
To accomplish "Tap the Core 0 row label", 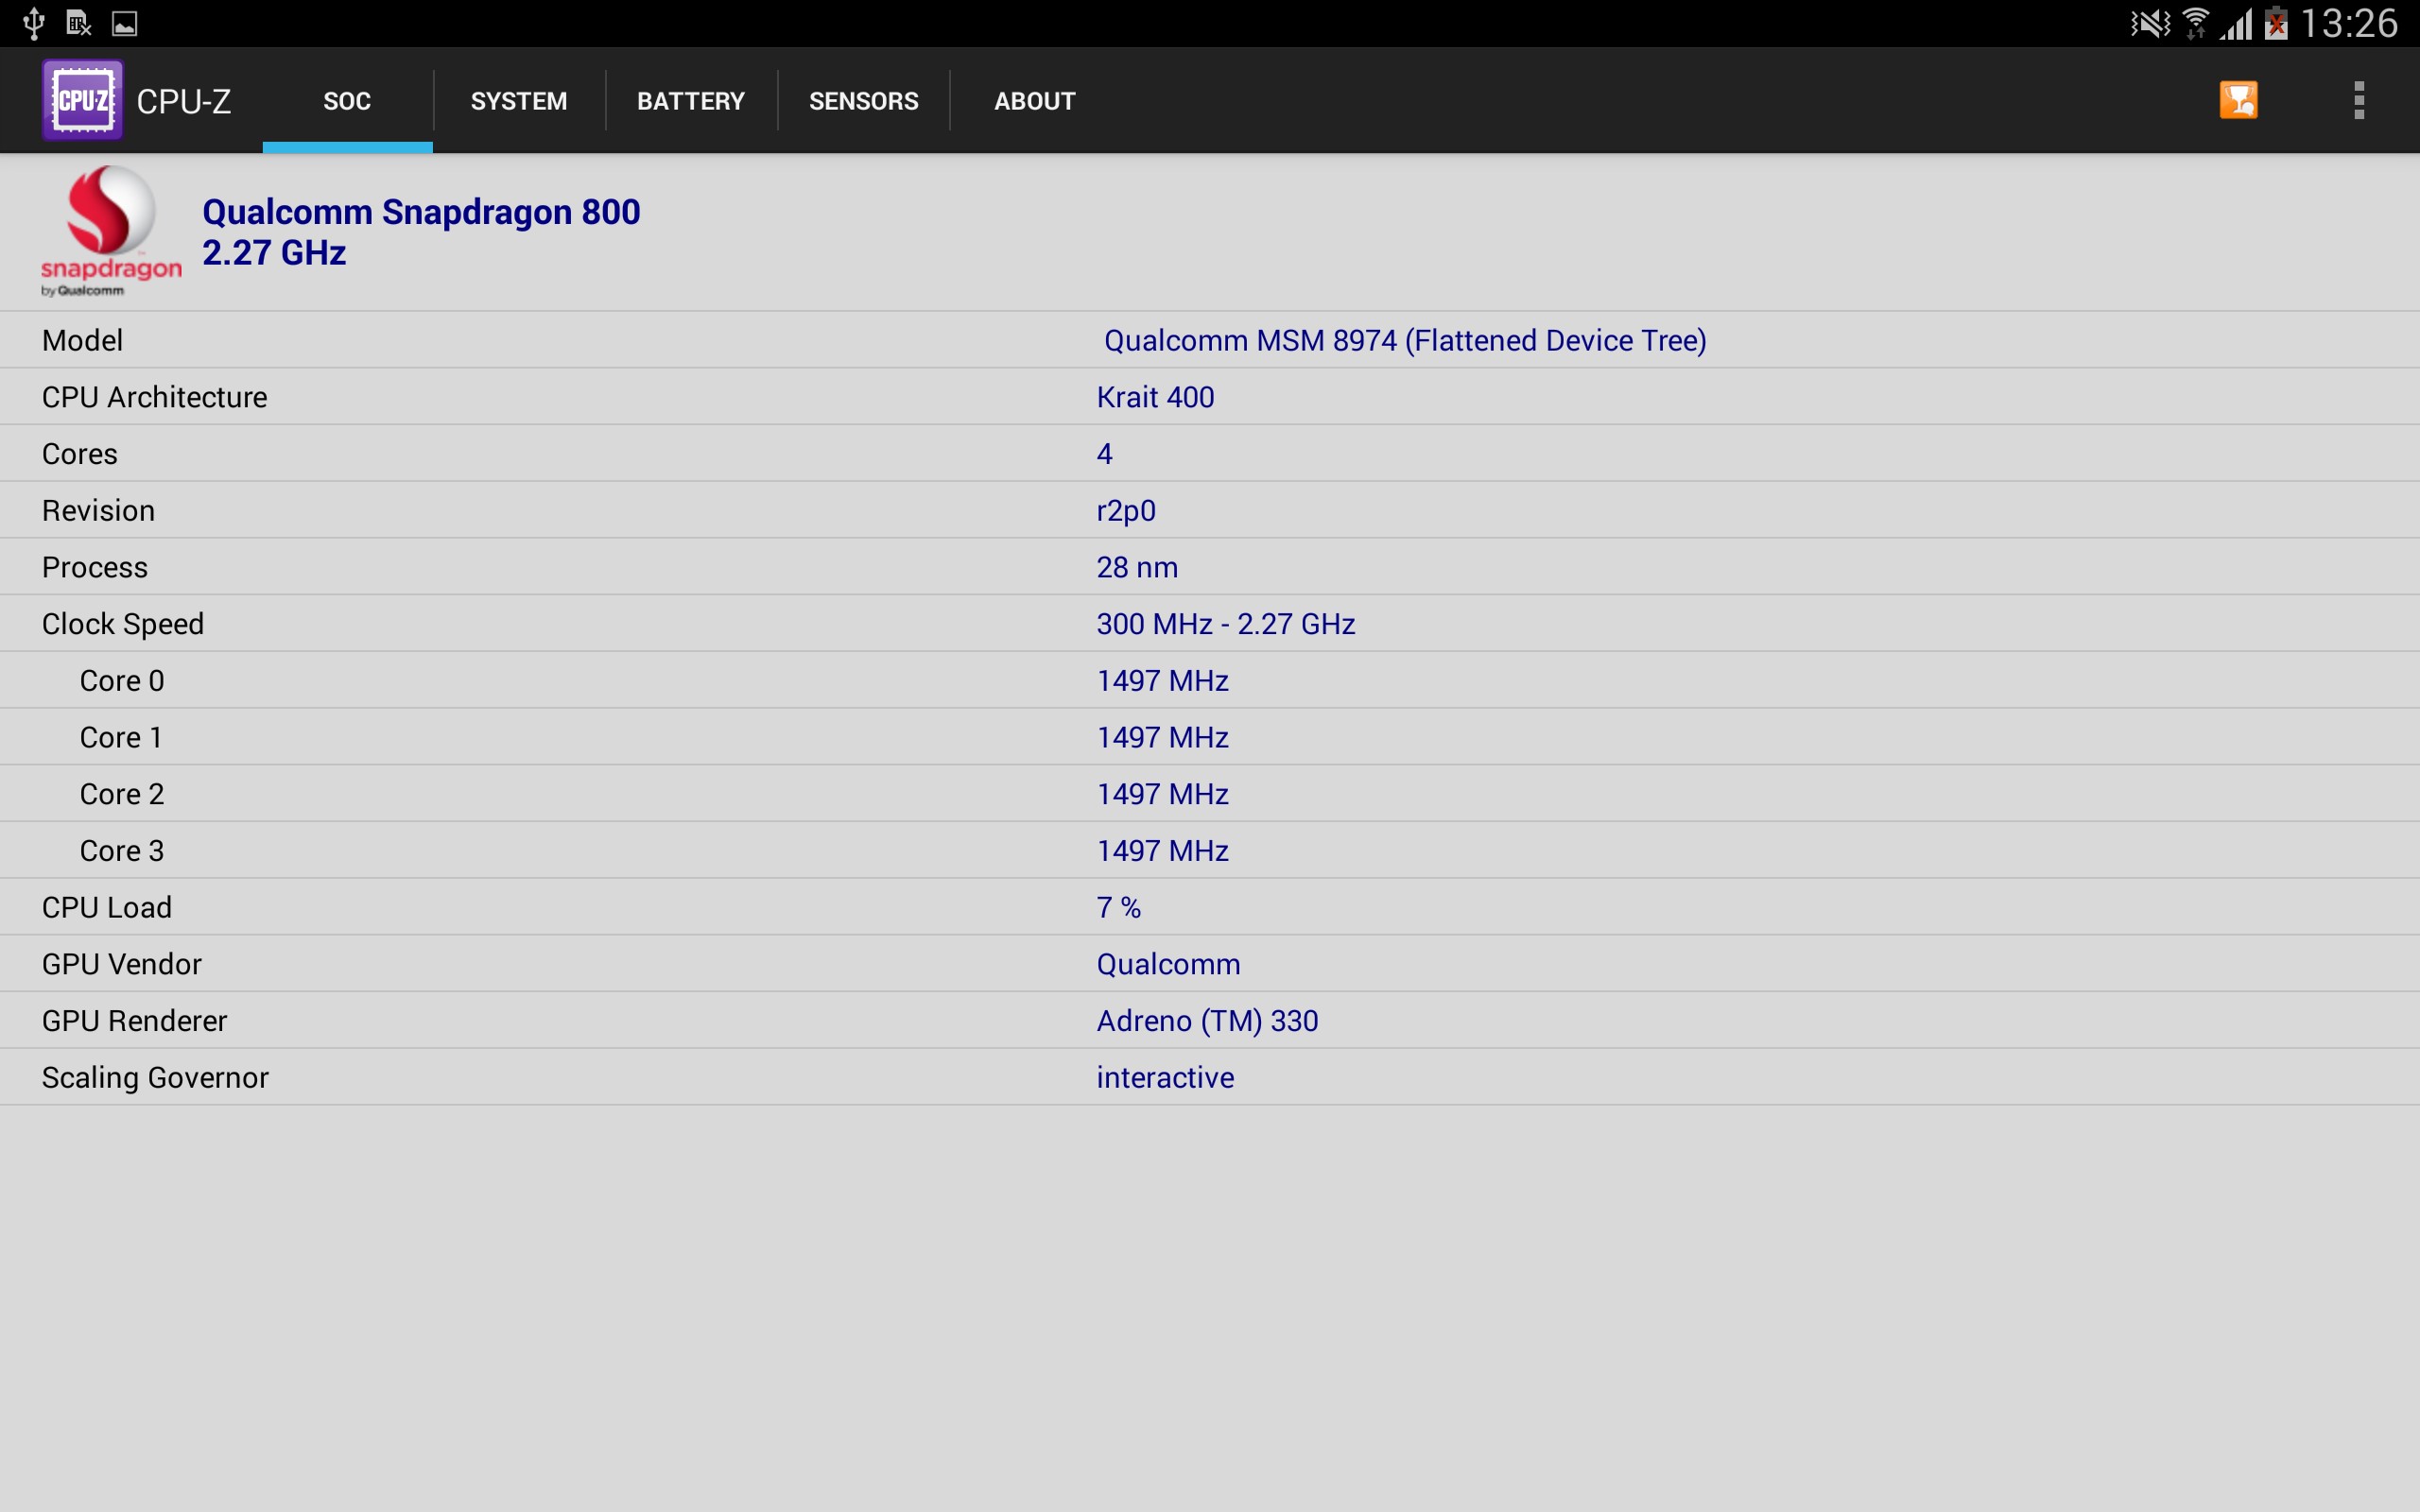I will click(x=122, y=681).
